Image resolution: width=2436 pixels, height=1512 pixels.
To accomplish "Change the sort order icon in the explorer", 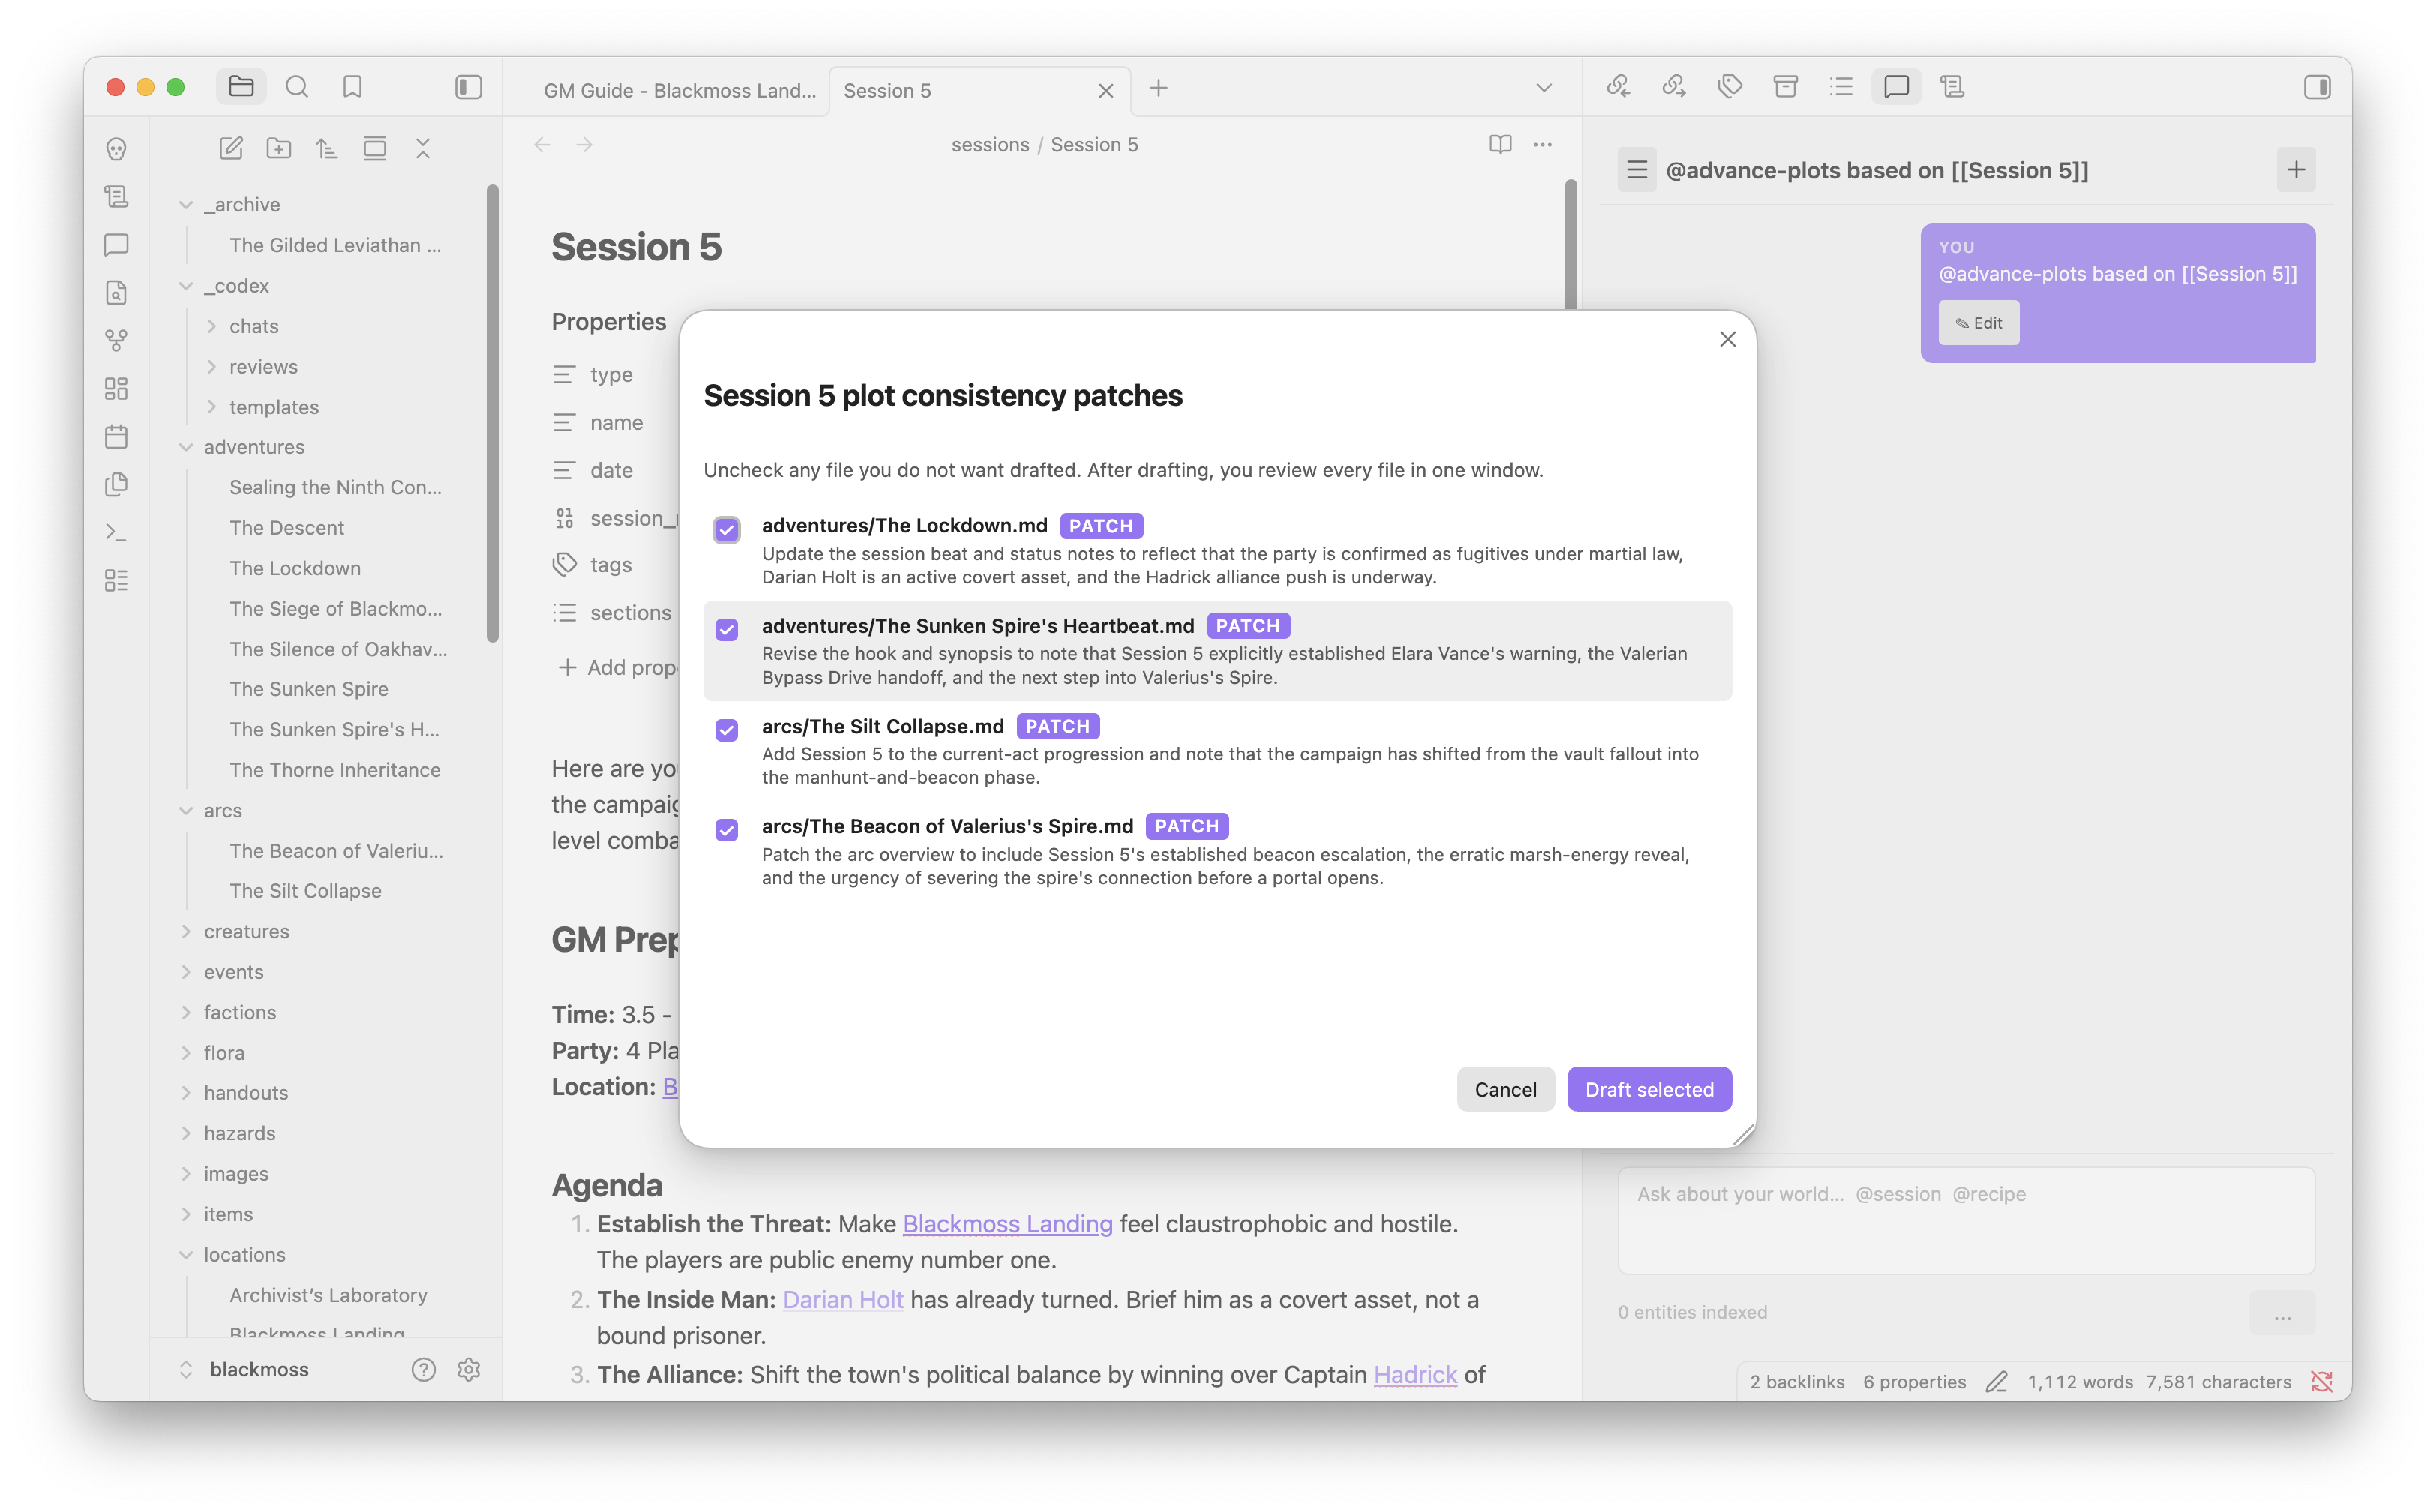I will click(x=327, y=149).
